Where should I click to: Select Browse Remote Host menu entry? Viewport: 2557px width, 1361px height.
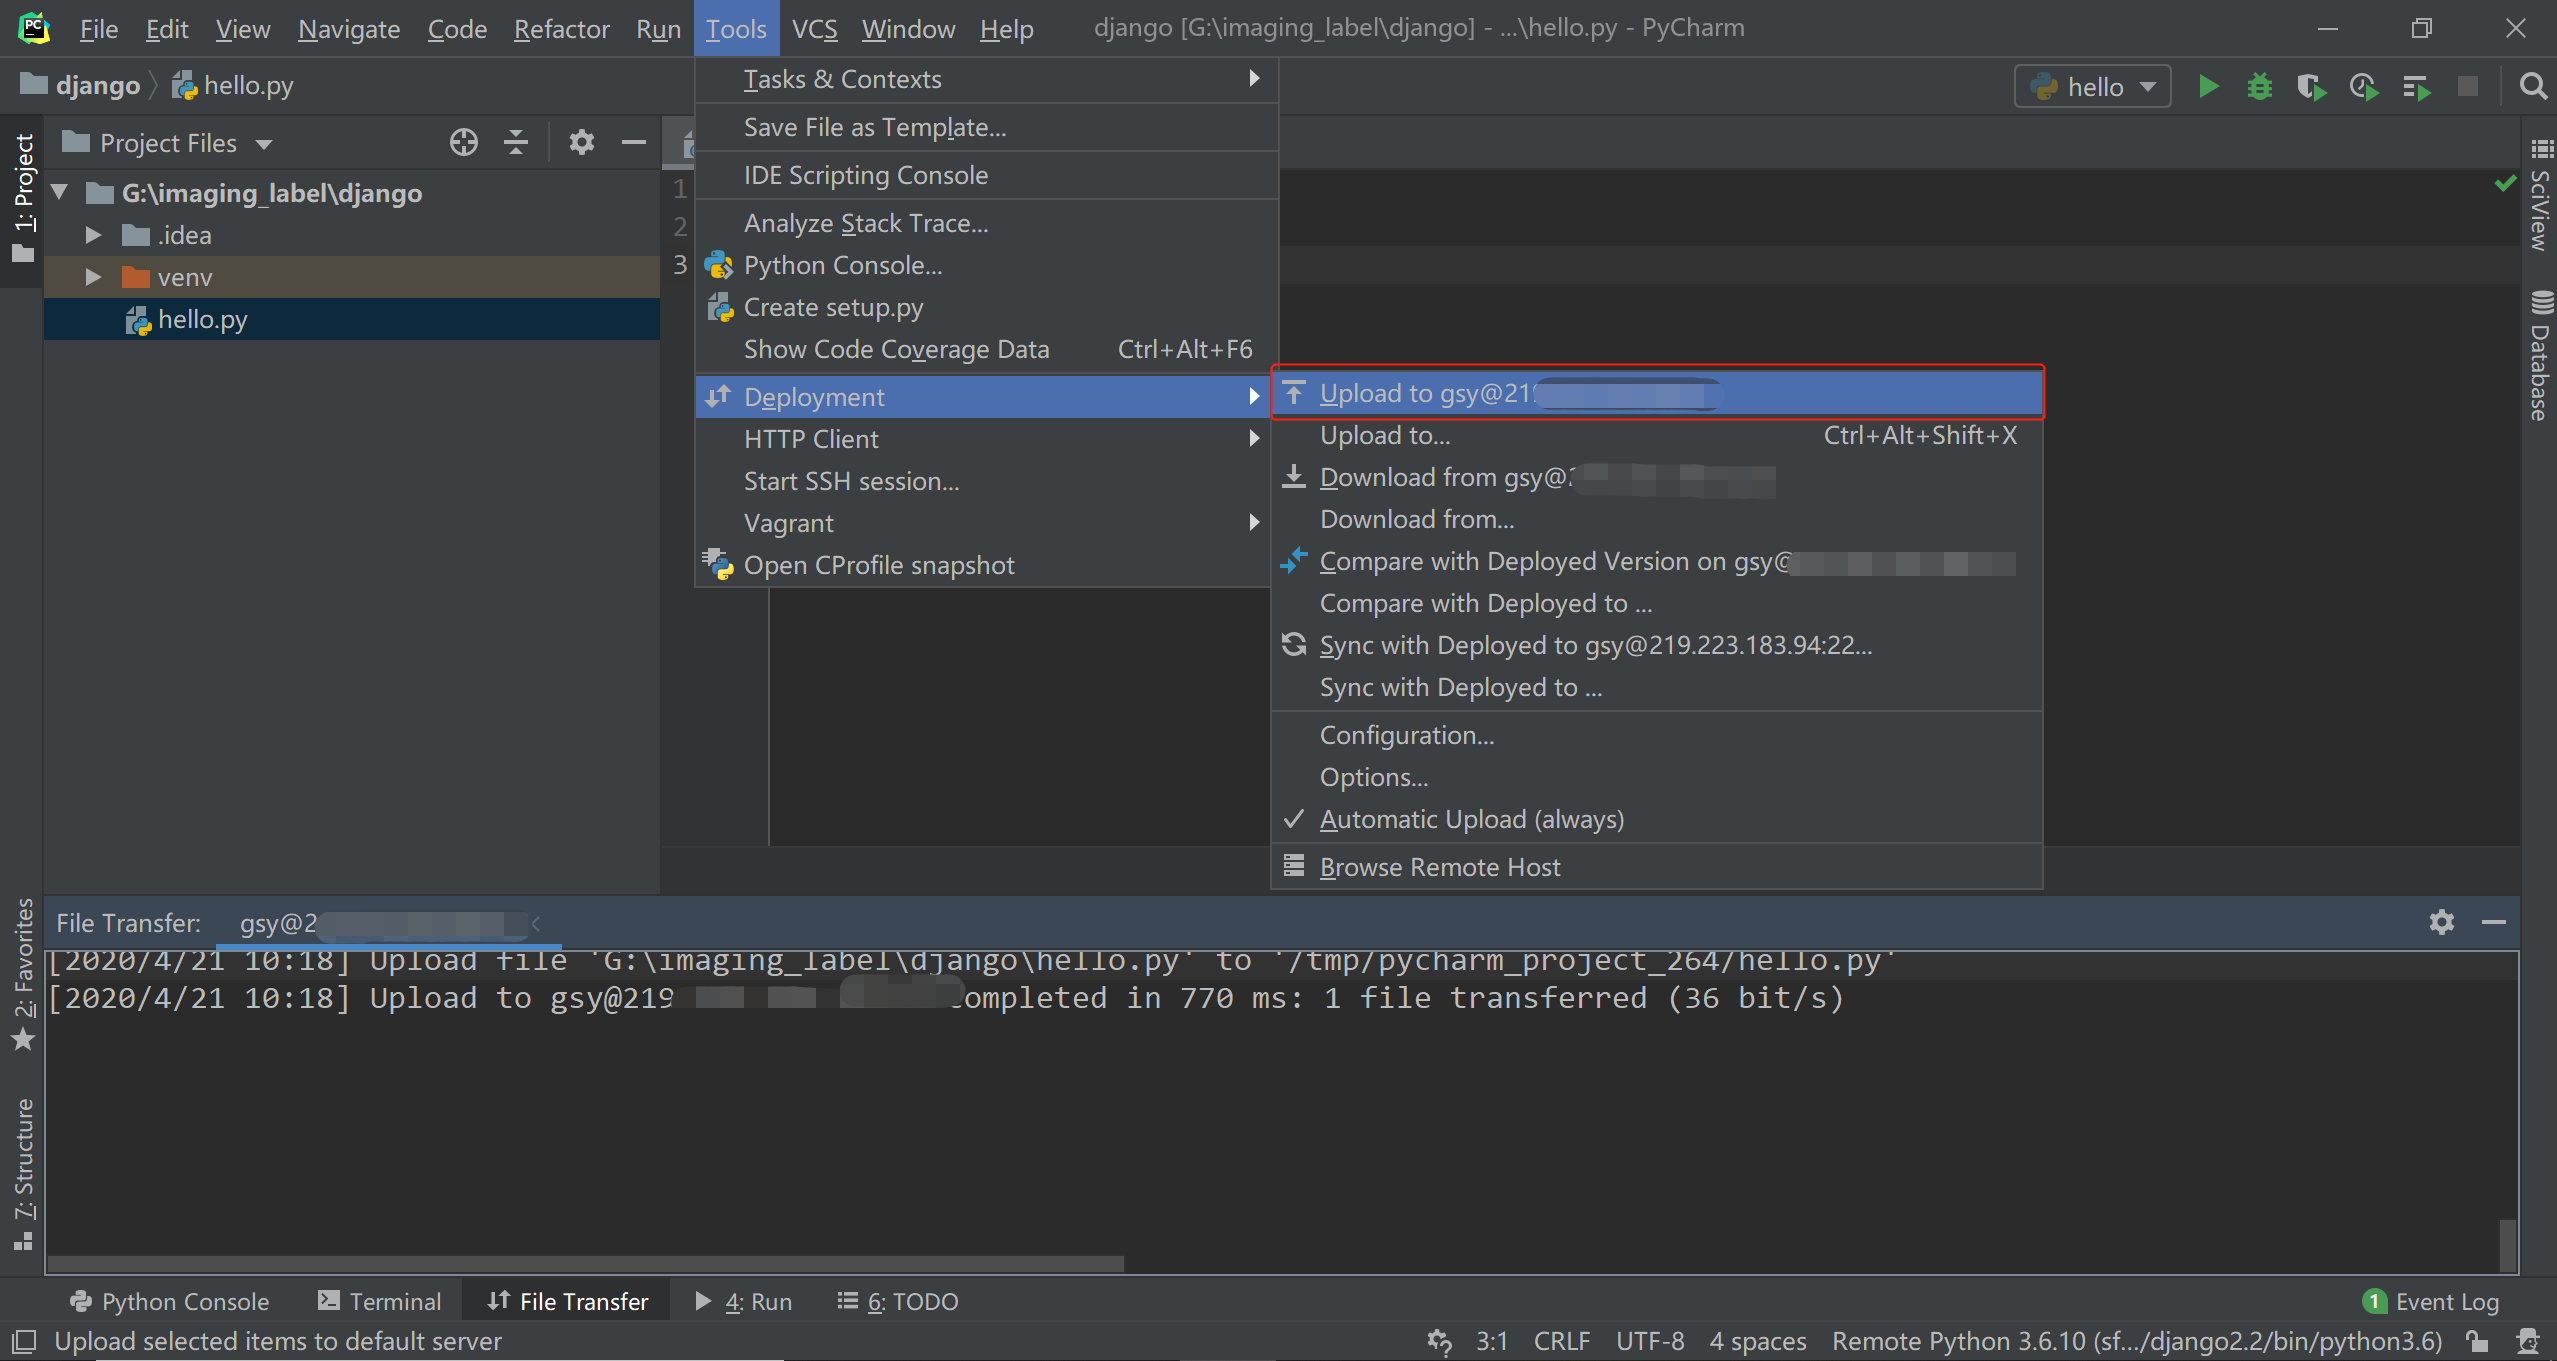(x=1439, y=867)
